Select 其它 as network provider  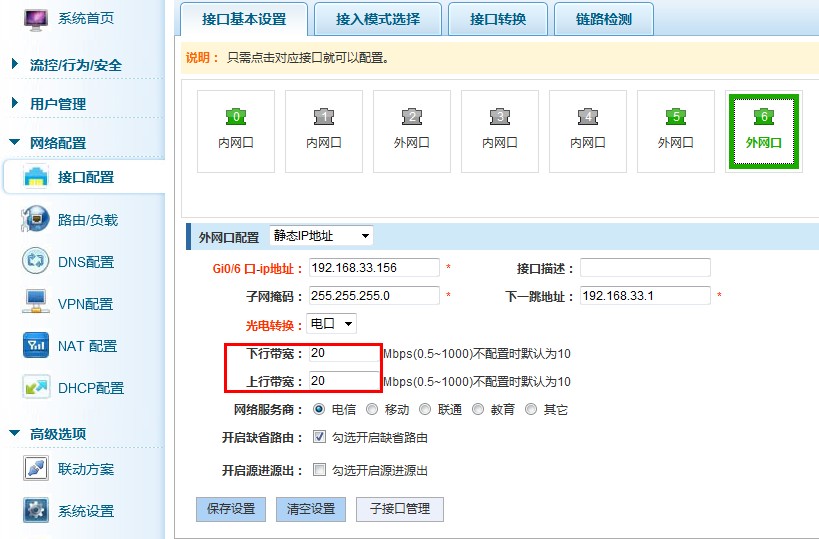[531, 409]
